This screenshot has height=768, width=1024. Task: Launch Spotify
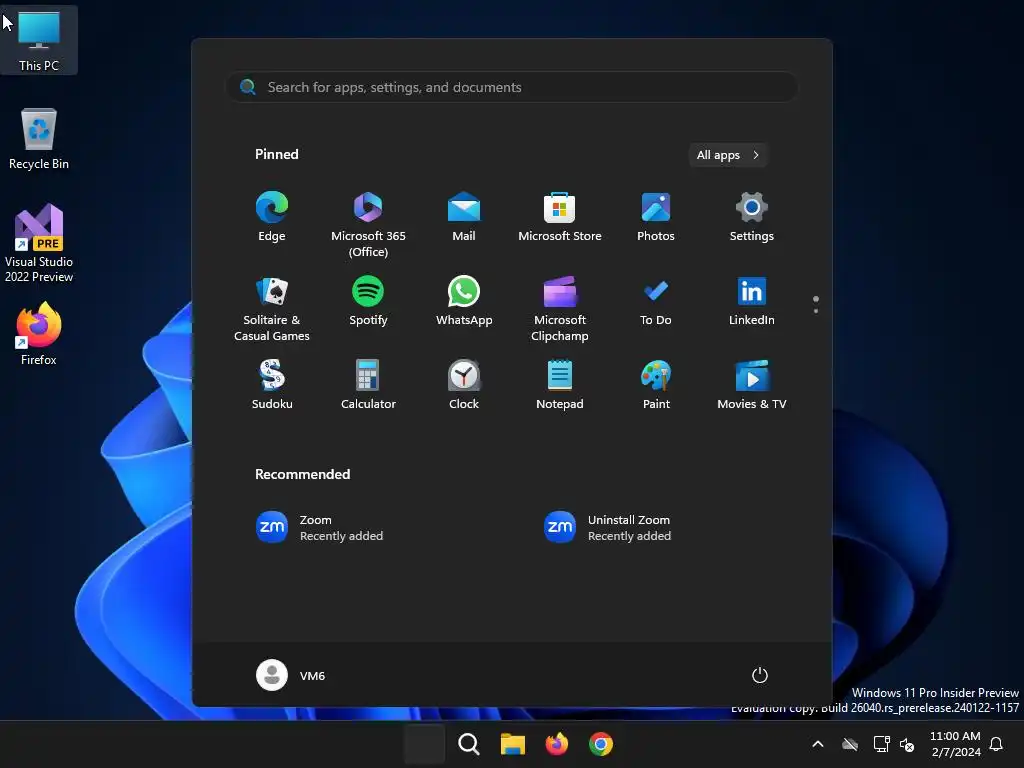pyautogui.click(x=368, y=301)
